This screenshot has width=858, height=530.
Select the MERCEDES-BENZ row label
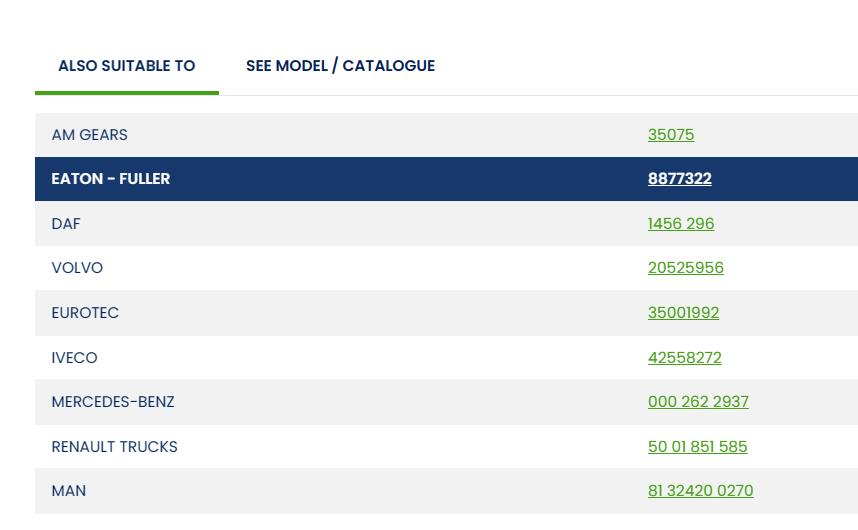click(113, 402)
